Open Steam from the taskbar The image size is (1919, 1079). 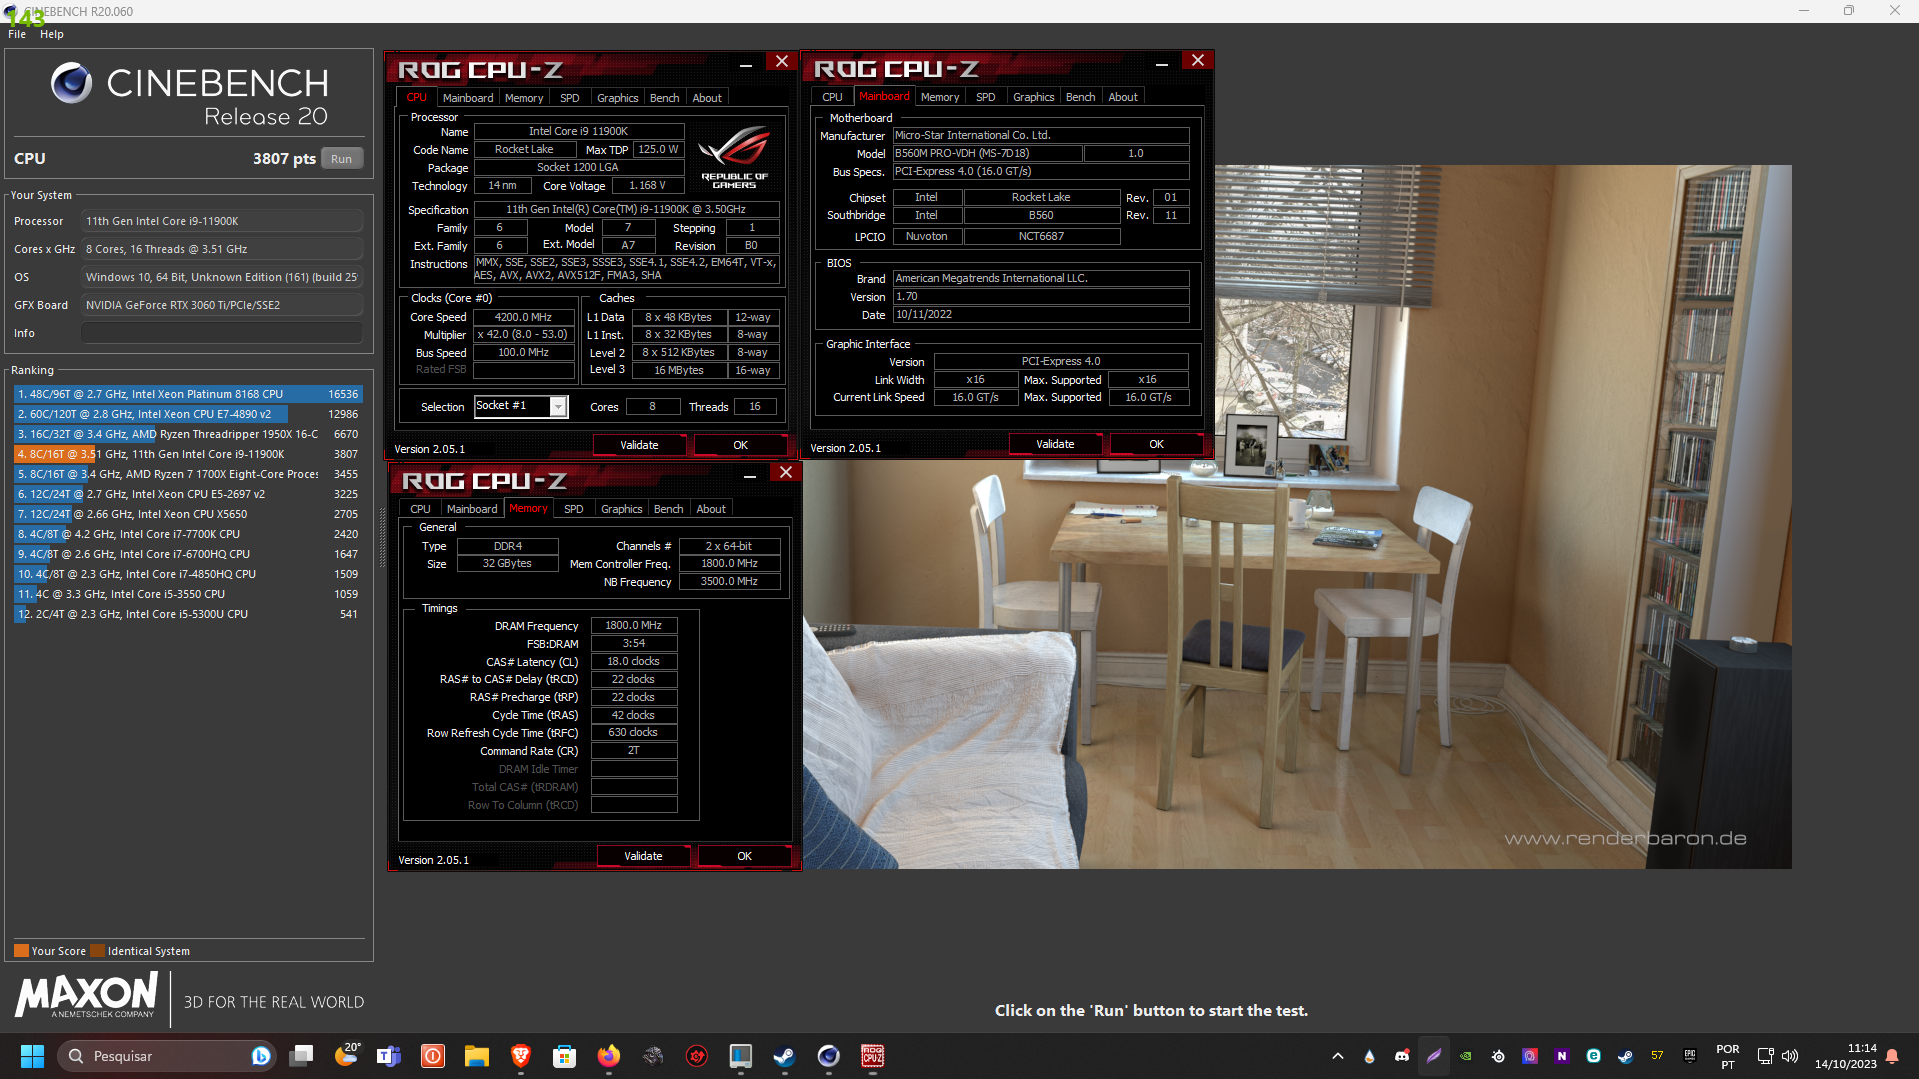[784, 1056]
